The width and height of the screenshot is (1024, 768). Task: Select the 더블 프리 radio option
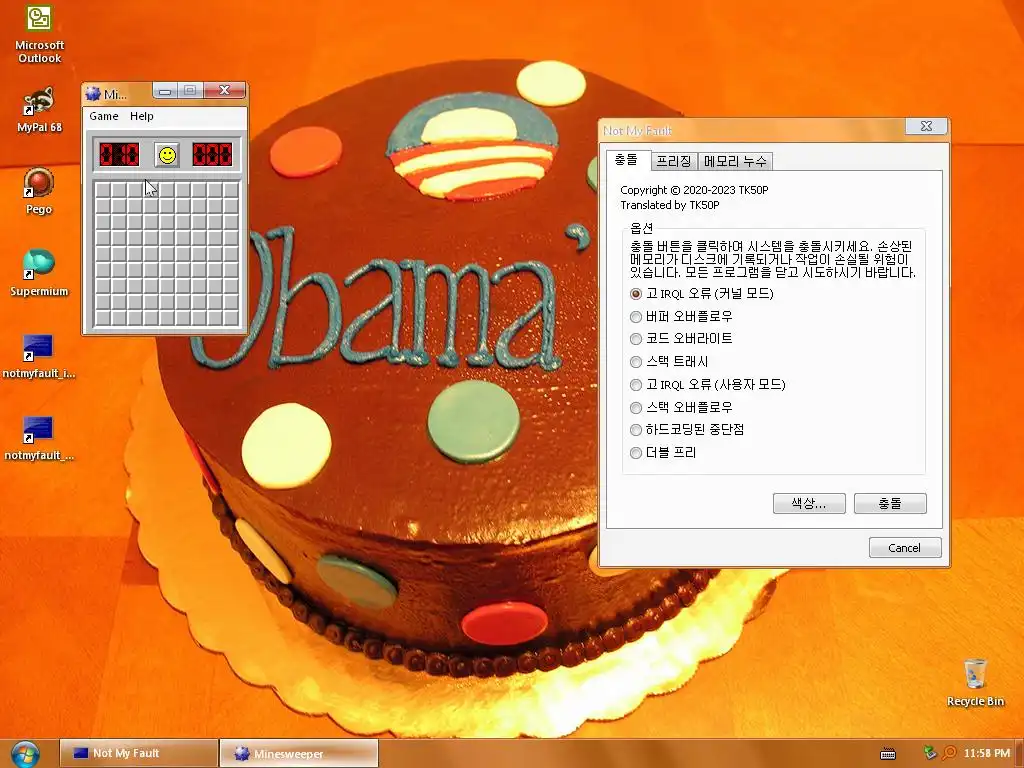(x=635, y=453)
